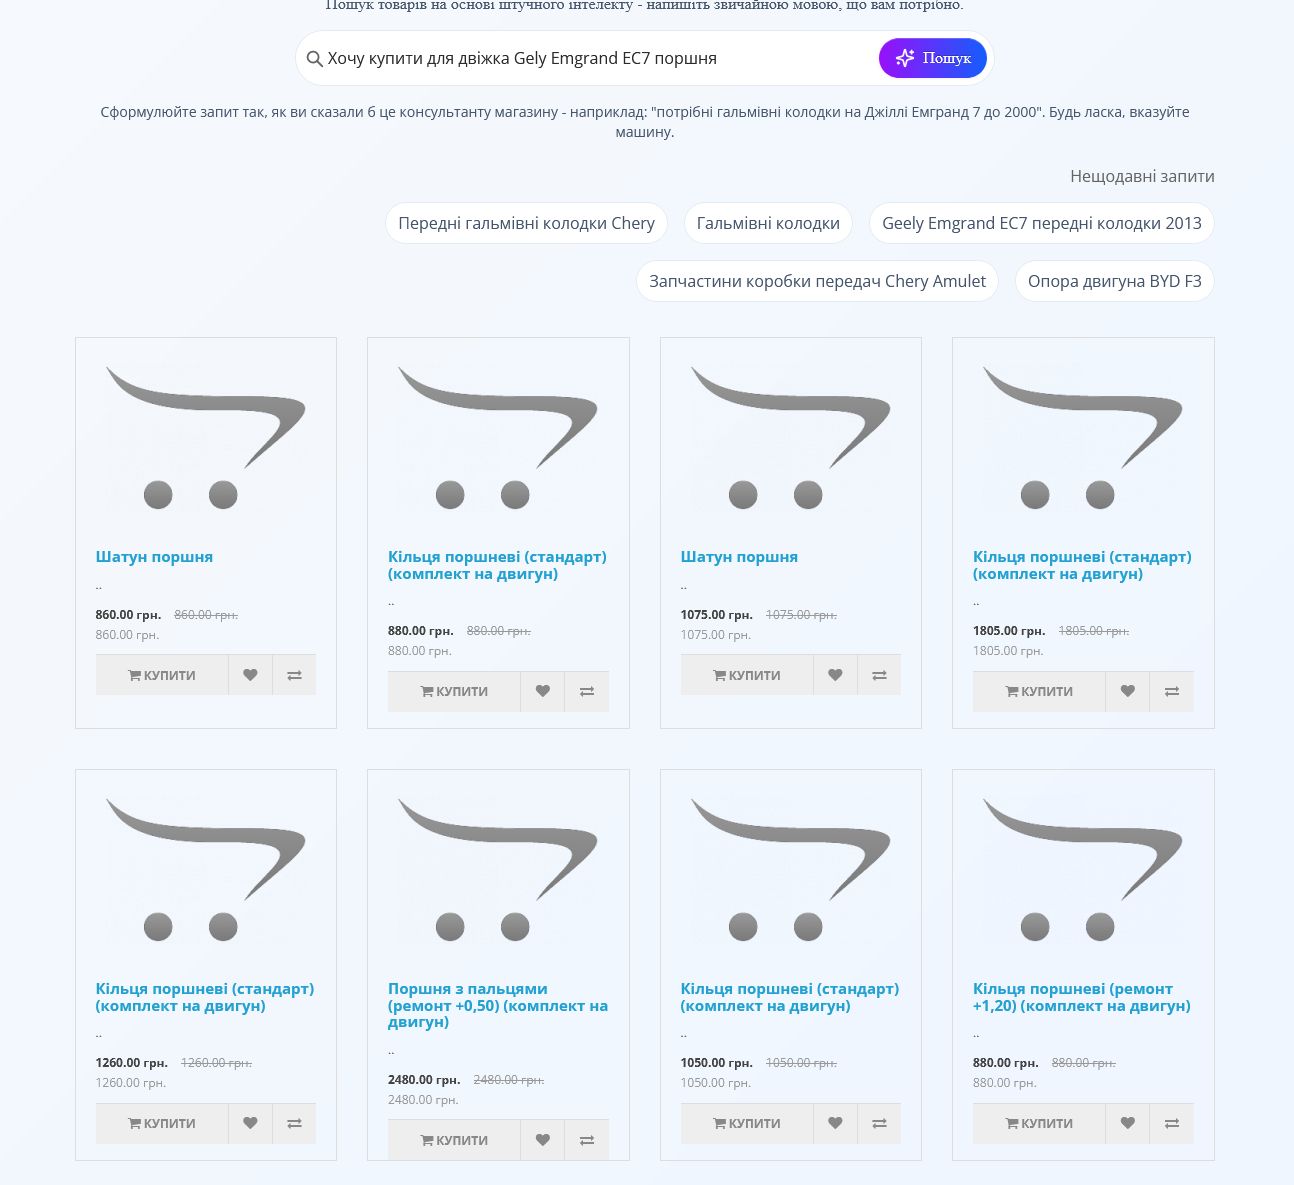
Task: Click the magnifier icon in the search field
Action: 314,59
